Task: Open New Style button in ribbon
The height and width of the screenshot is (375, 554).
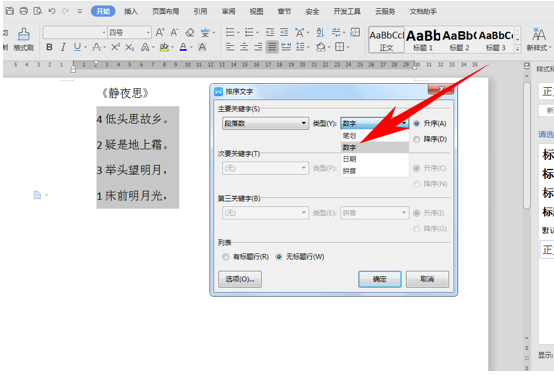Action: (x=539, y=39)
